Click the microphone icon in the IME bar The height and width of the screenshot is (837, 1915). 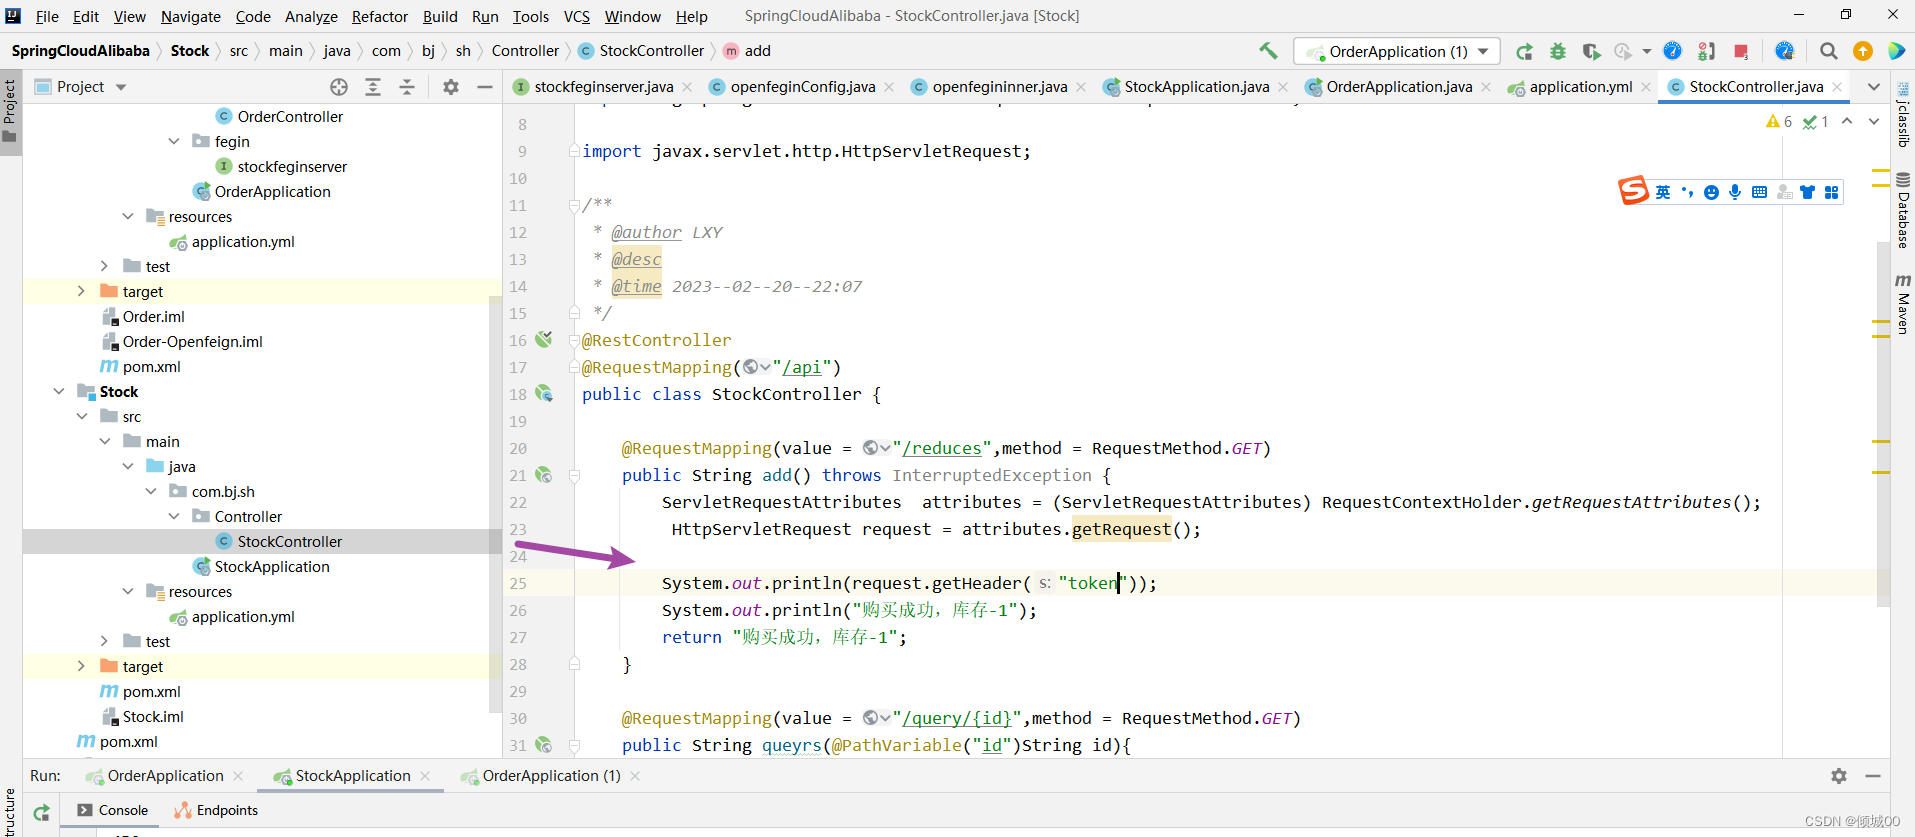coord(1735,192)
